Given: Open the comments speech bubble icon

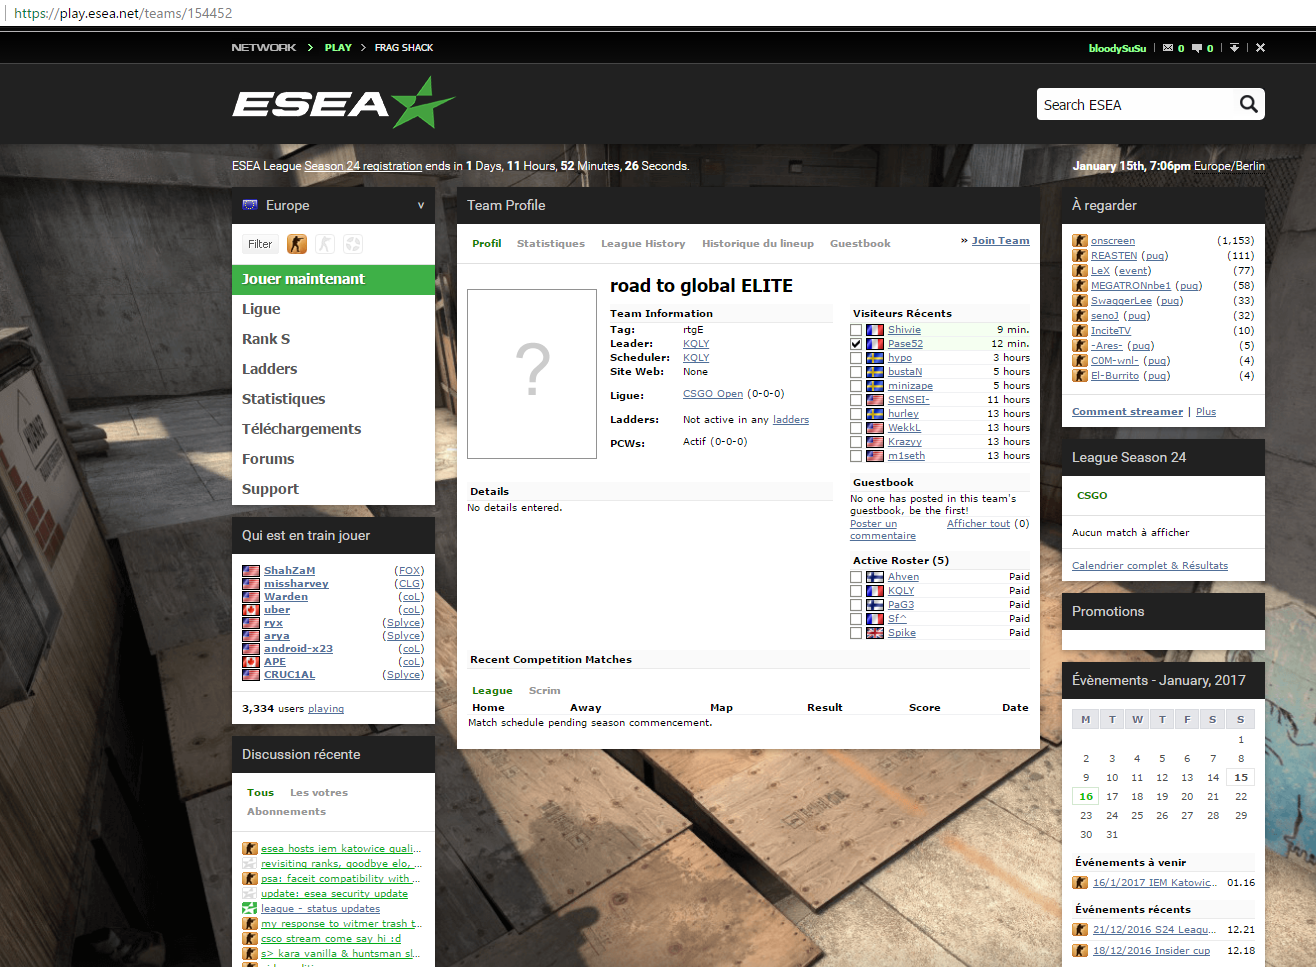Looking at the screenshot, I should (1197, 48).
